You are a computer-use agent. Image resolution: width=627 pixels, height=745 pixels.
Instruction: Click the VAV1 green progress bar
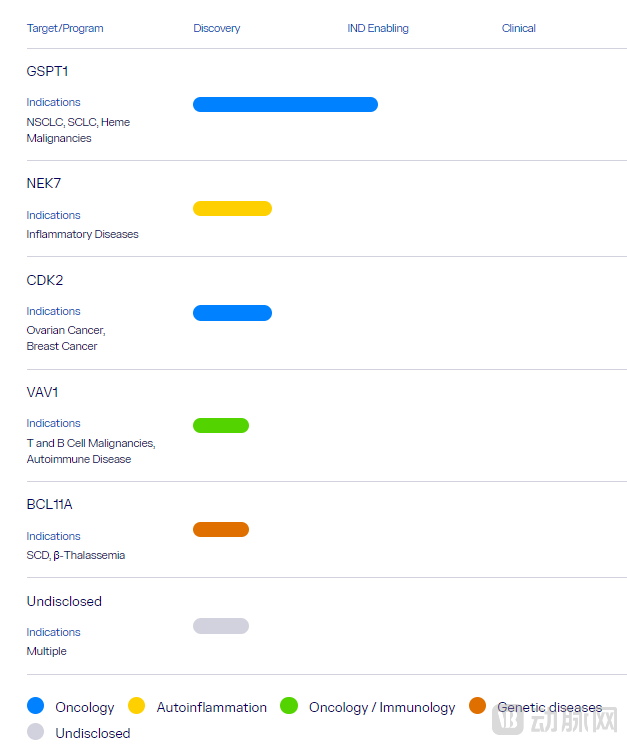tap(221, 426)
